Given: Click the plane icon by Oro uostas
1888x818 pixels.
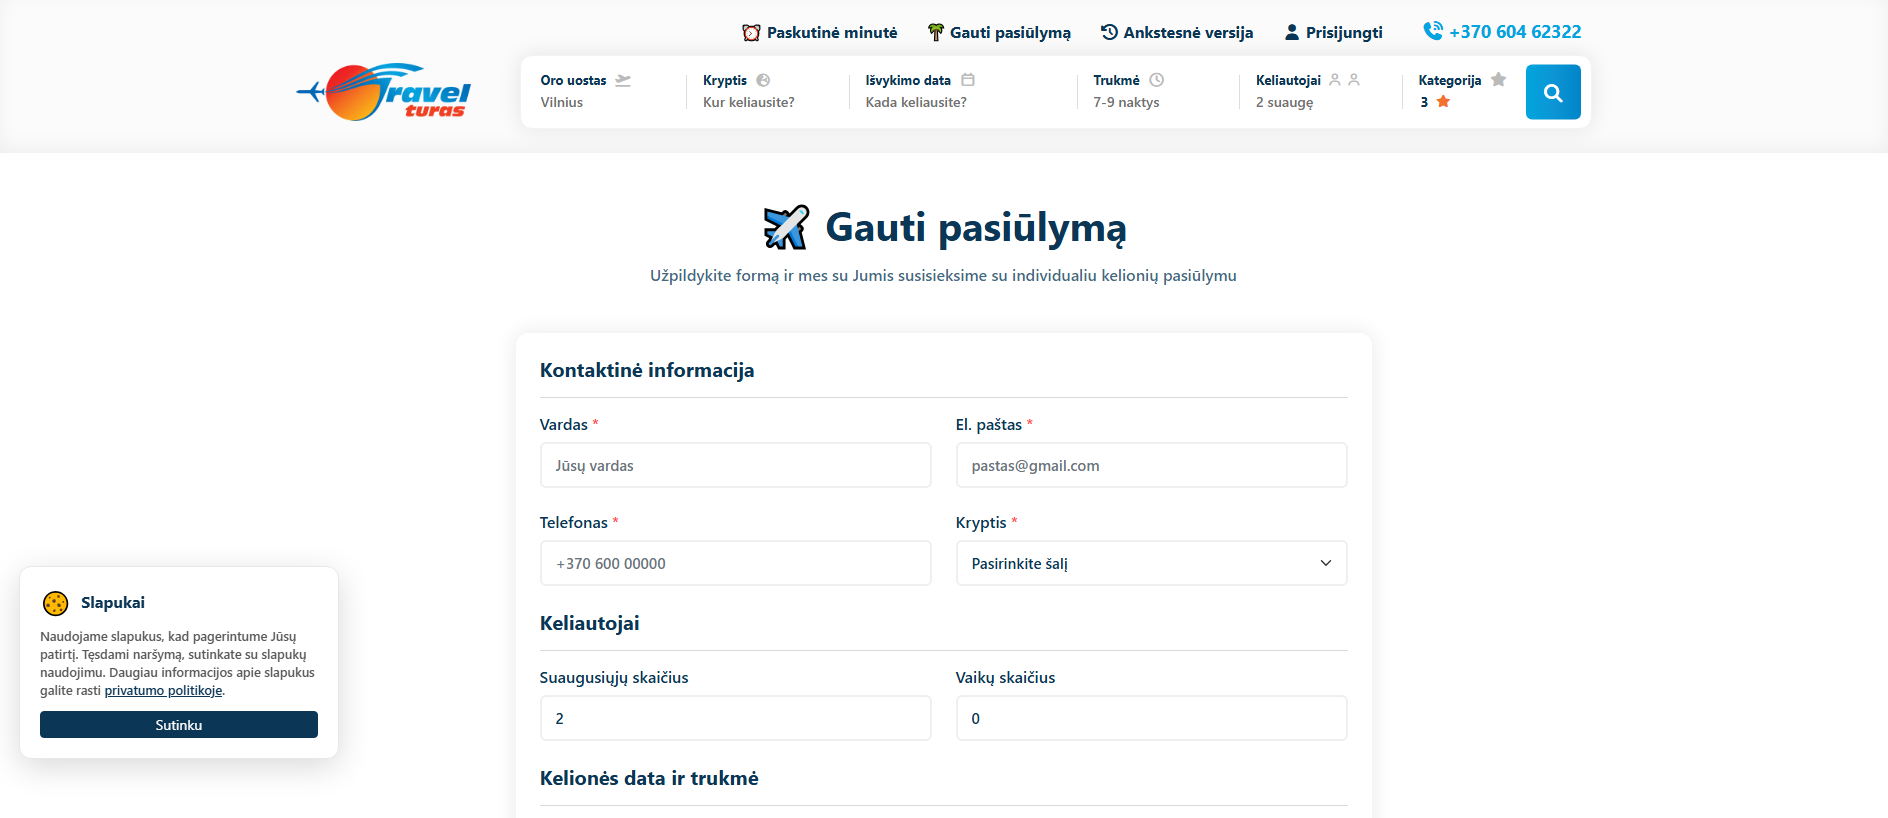Looking at the screenshot, I should click(x=623, y=80).
